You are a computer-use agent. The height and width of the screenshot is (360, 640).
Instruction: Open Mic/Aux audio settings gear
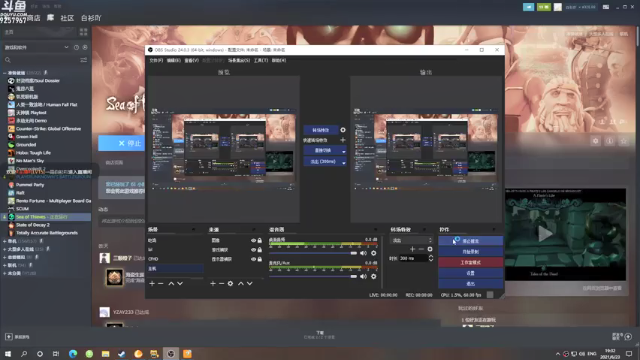point(373,276)
